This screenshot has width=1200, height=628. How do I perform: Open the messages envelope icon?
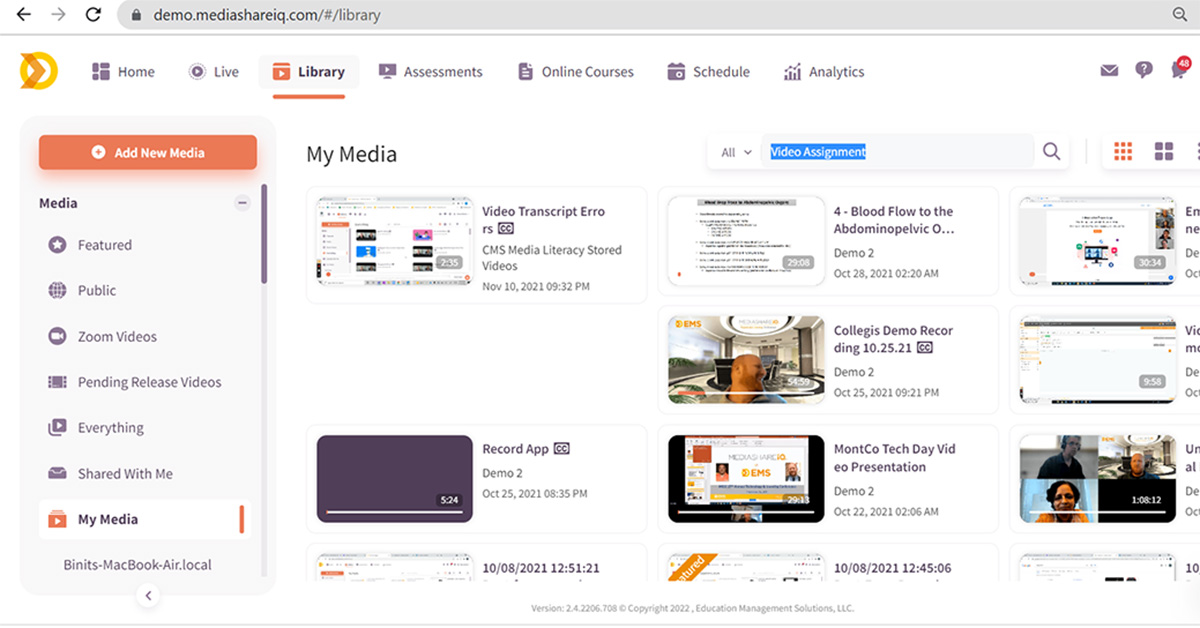pyautogui.click(x=1109, y=71)
